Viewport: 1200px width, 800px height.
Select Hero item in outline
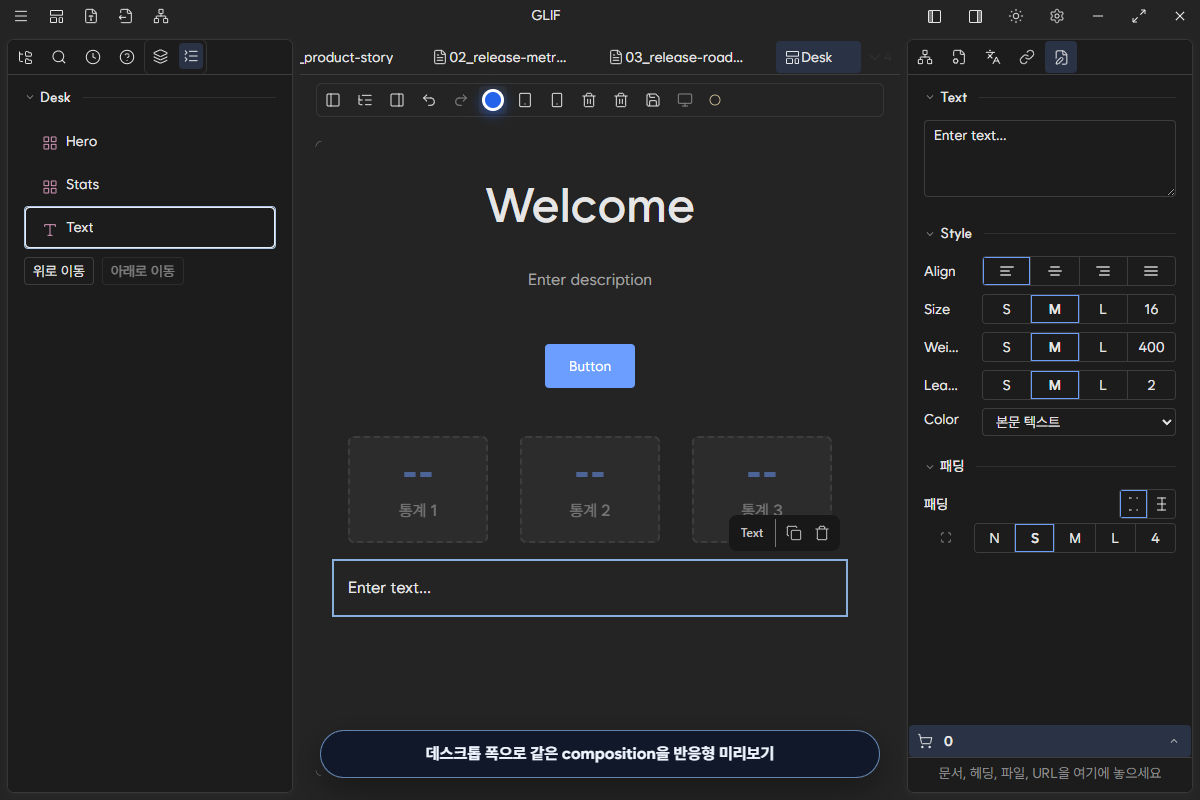tap(150, 142)
